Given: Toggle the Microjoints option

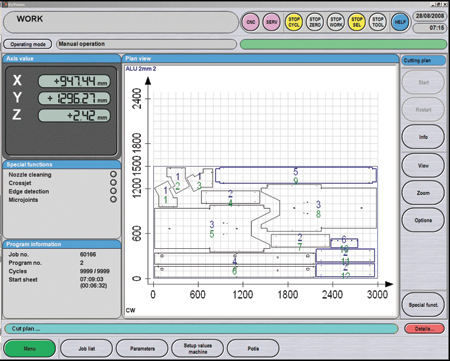Looking at the screenshot, I should pos(113,199).
